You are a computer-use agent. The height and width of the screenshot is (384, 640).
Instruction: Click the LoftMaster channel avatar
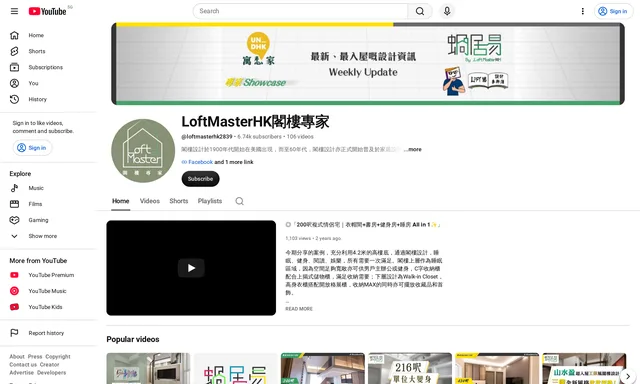point(143,151)
